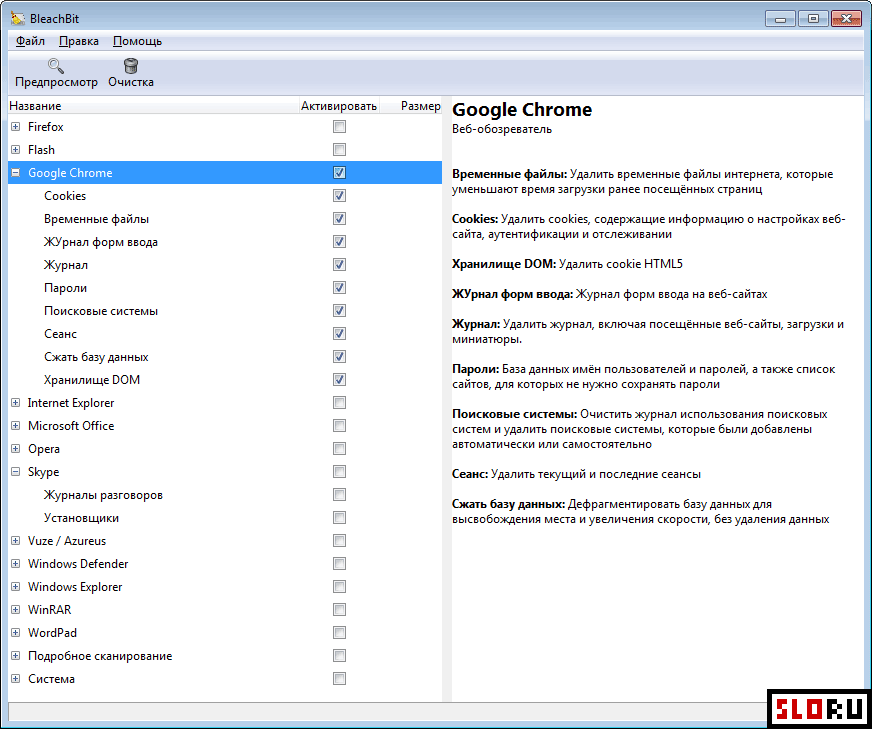Expand the Flash tree node
The width and height of the screenshot is (872, 729).
(x=16, y=150)
